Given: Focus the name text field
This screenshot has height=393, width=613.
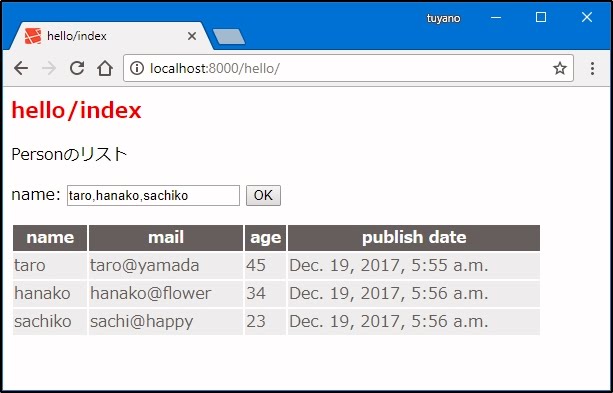Looking at the screenshot, I should 153,195.
